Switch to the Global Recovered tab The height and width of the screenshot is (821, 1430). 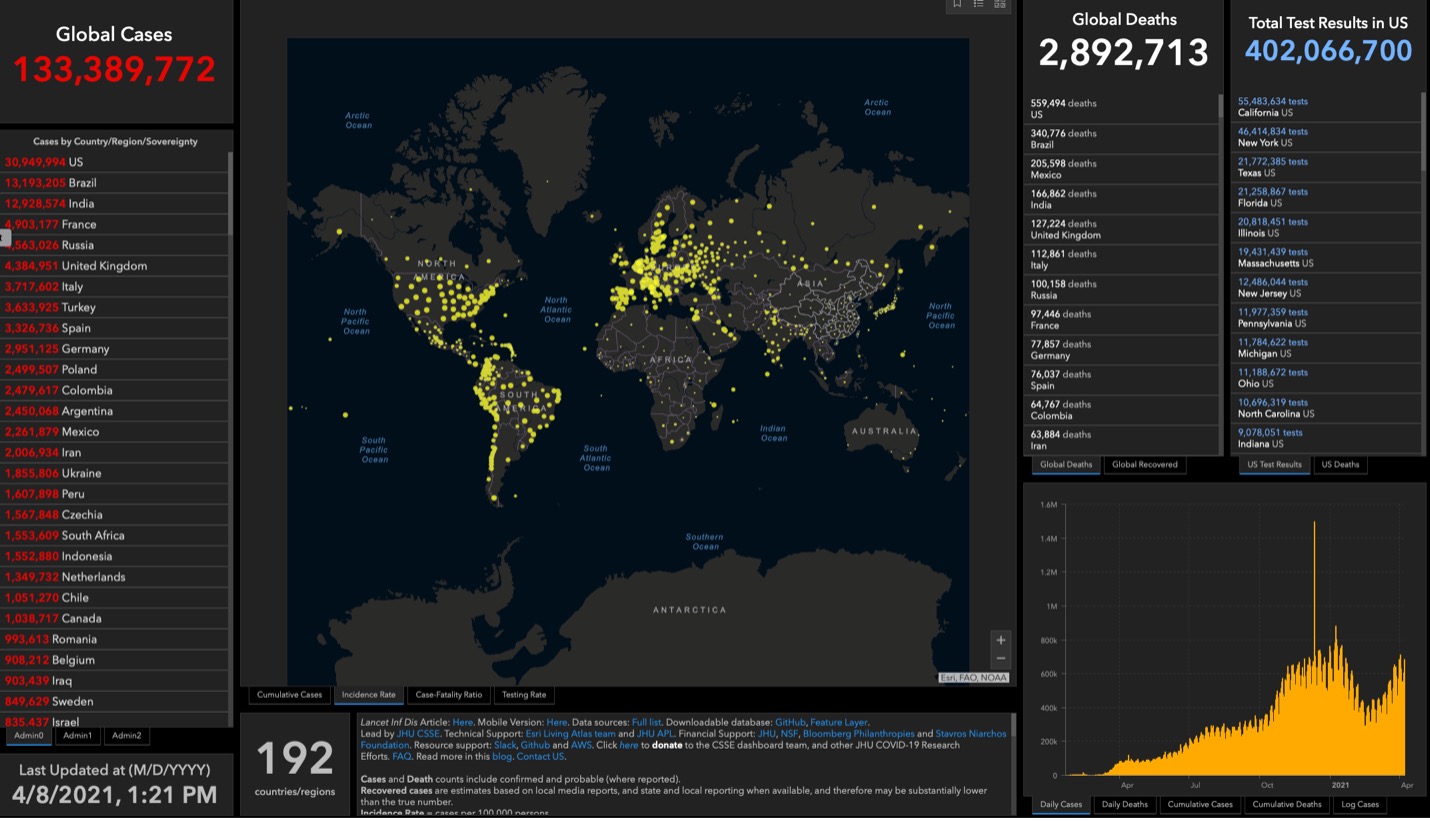1144,464
